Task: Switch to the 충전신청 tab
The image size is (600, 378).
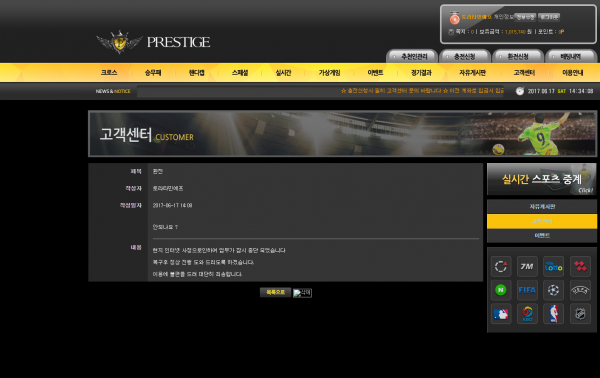Action: click(x=465, y=57)
